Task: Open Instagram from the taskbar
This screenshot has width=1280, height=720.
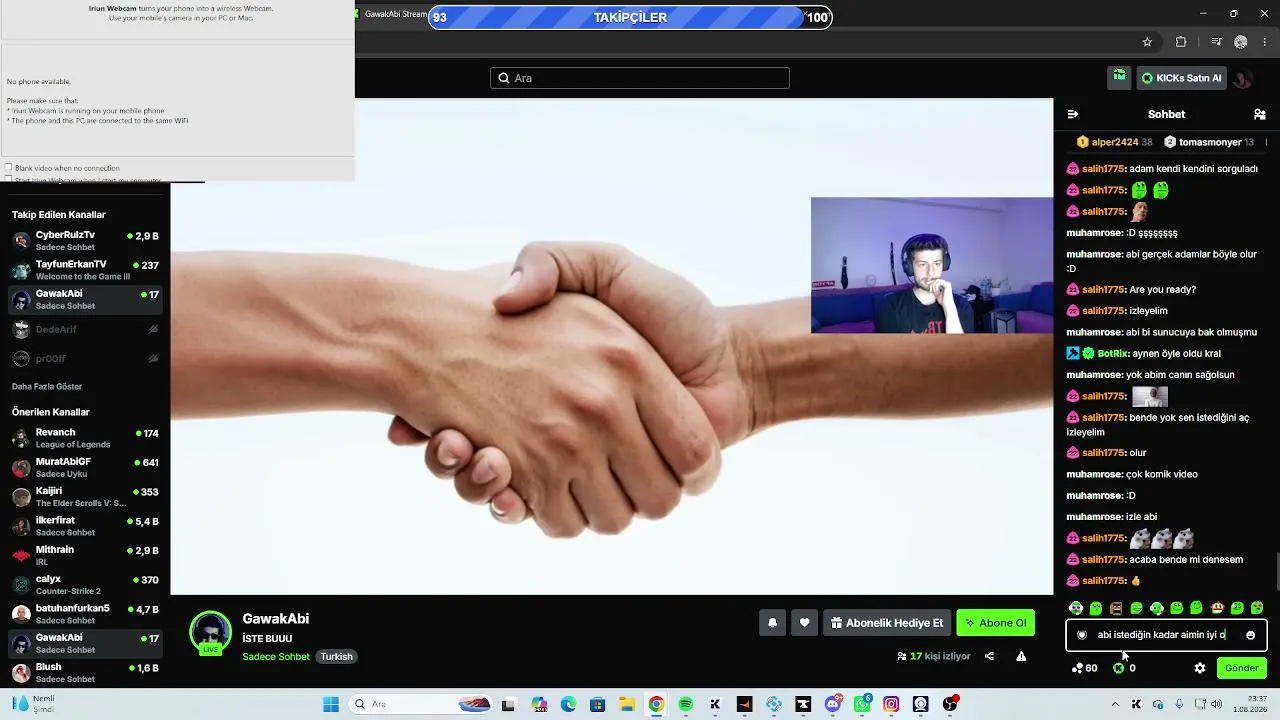Action: click(x=891, y=704)
